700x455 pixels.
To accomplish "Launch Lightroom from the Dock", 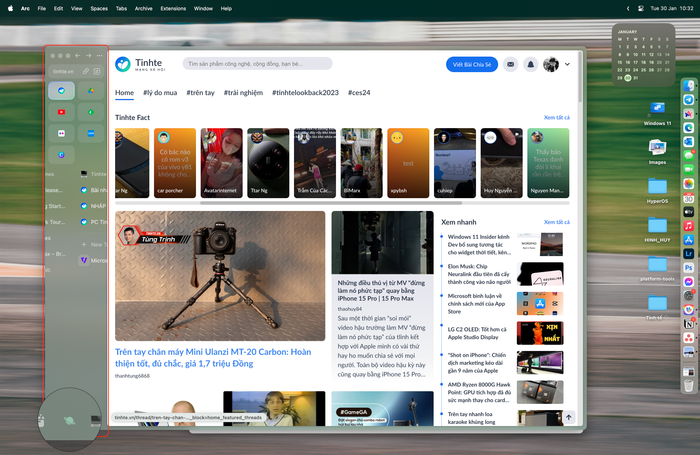I will pos(688,254).
